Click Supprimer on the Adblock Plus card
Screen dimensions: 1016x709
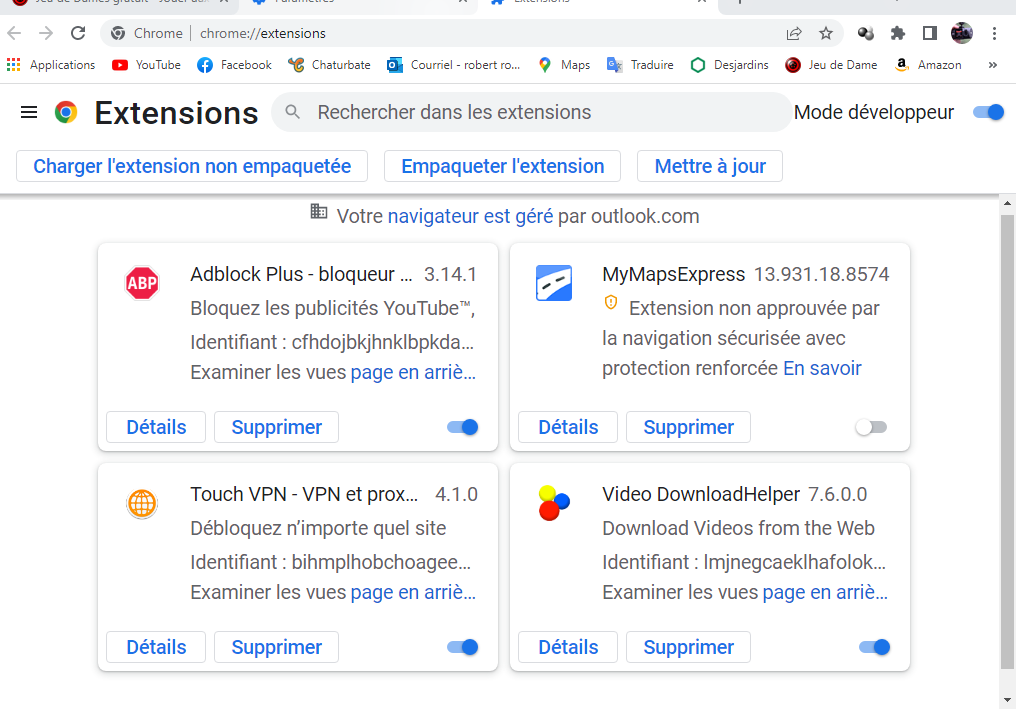(277, 427)
